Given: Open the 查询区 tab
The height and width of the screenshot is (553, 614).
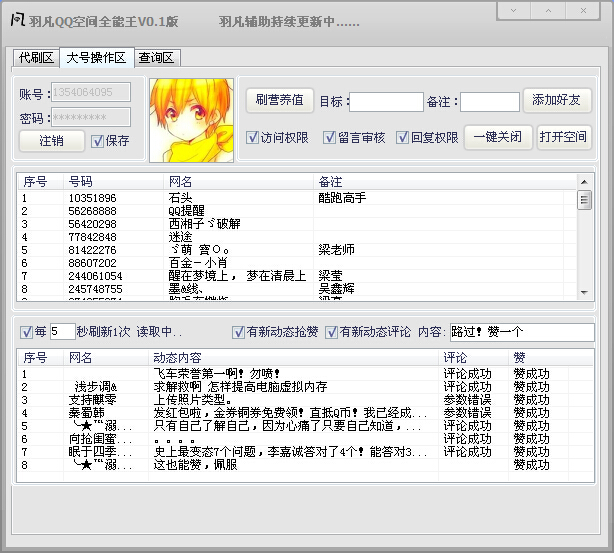Looking at the screenshot, I should 157,58.
